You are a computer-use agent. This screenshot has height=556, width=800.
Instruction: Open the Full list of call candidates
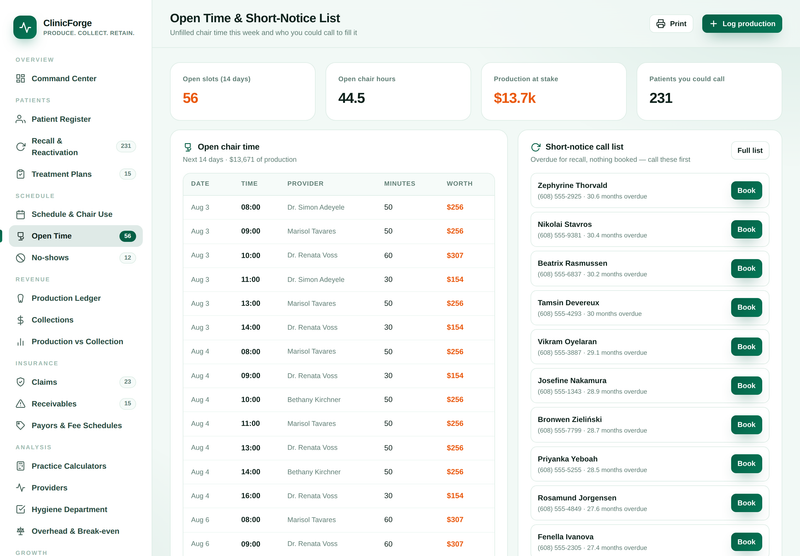point(749,150)
